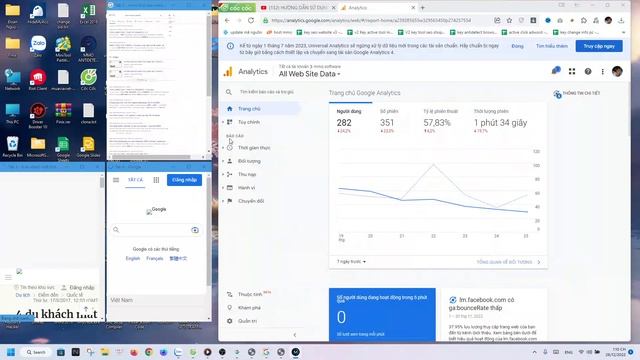
Task: Open key seo website bookmark
Action: click(320, 32)
